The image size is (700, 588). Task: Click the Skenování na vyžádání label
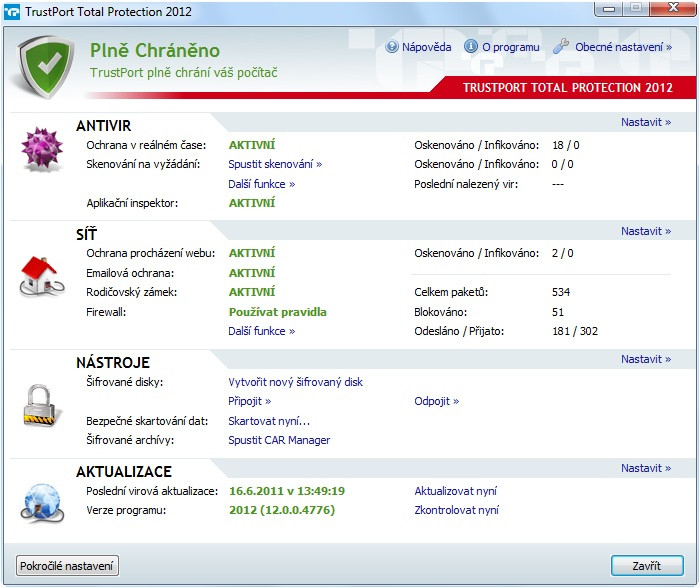tap(143, 164)
